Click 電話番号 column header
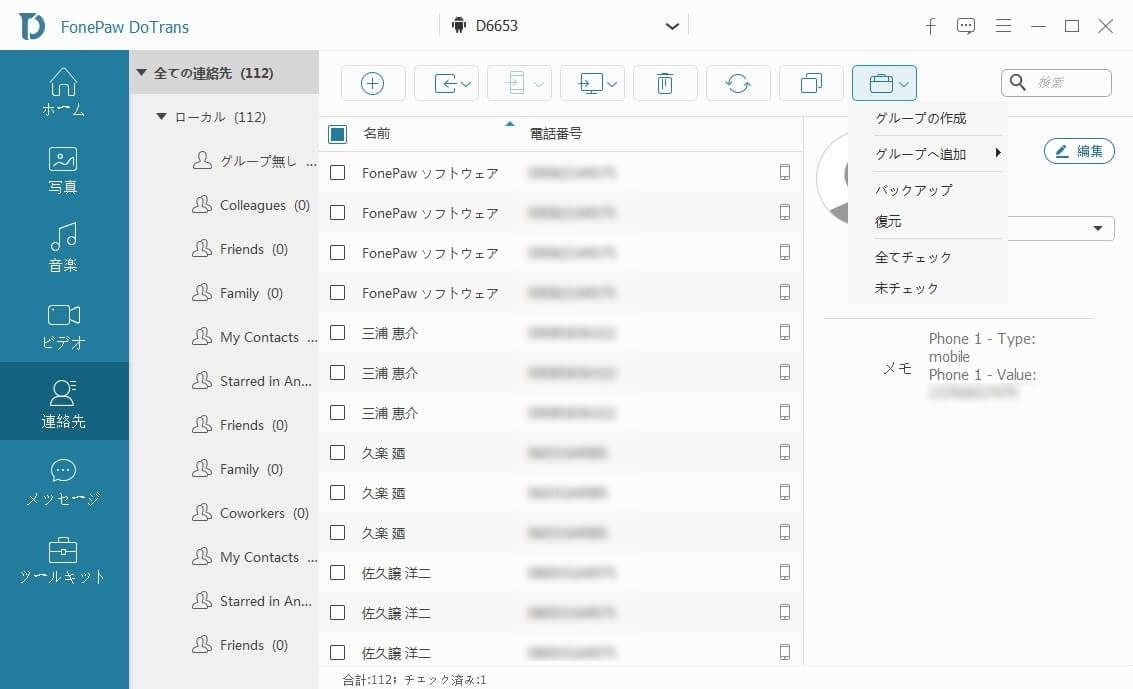Image resolution: width=1133 pixels, height=689 pixels. click(x=556, y=134)
